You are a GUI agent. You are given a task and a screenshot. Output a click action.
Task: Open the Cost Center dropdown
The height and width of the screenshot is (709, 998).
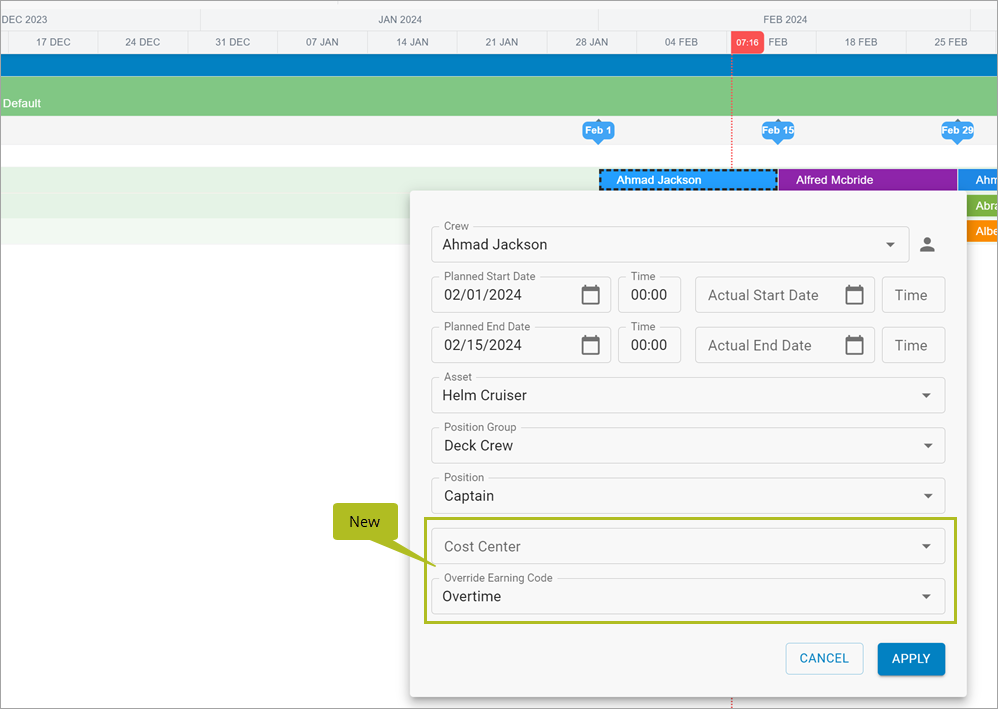click(688, 546)
